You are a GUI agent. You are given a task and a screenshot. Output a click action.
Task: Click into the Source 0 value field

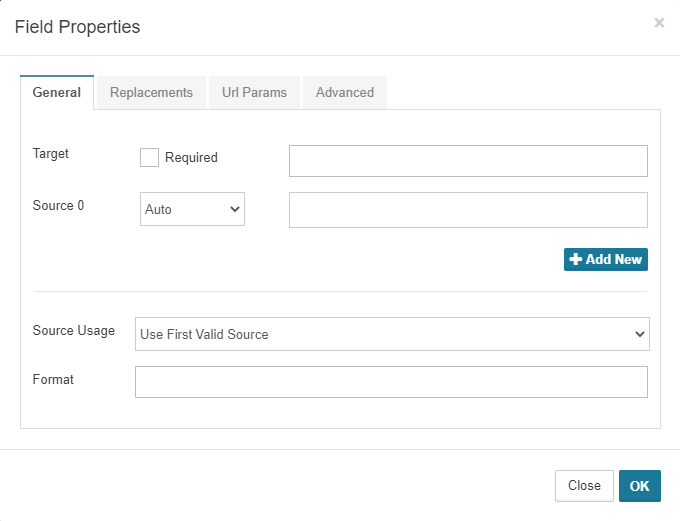coord(468,210)
